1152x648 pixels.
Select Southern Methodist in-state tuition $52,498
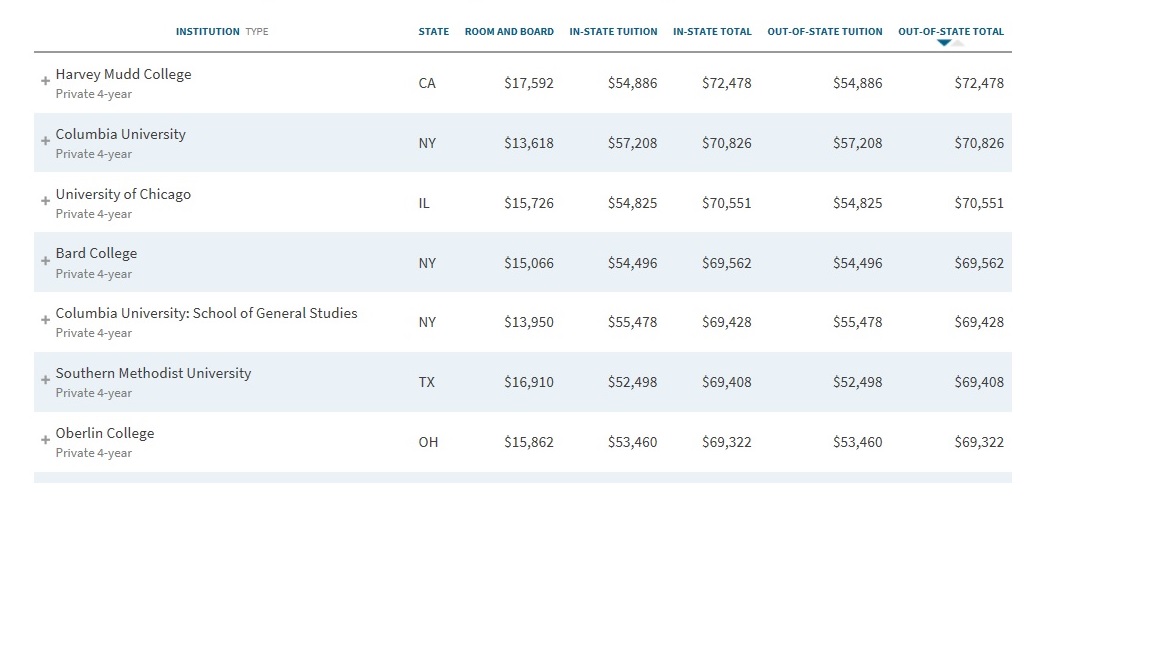pos(633,382)
